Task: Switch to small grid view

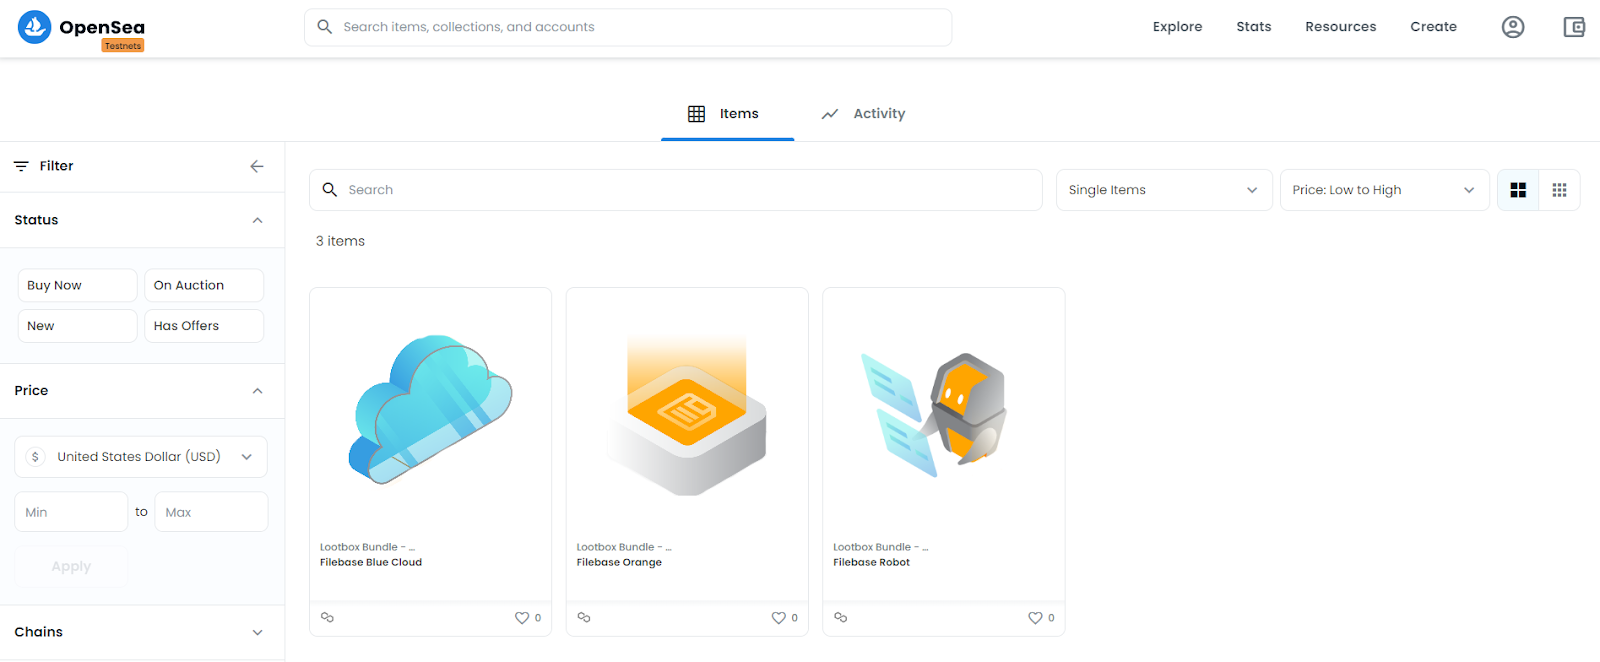Action: pos(1559,190)
